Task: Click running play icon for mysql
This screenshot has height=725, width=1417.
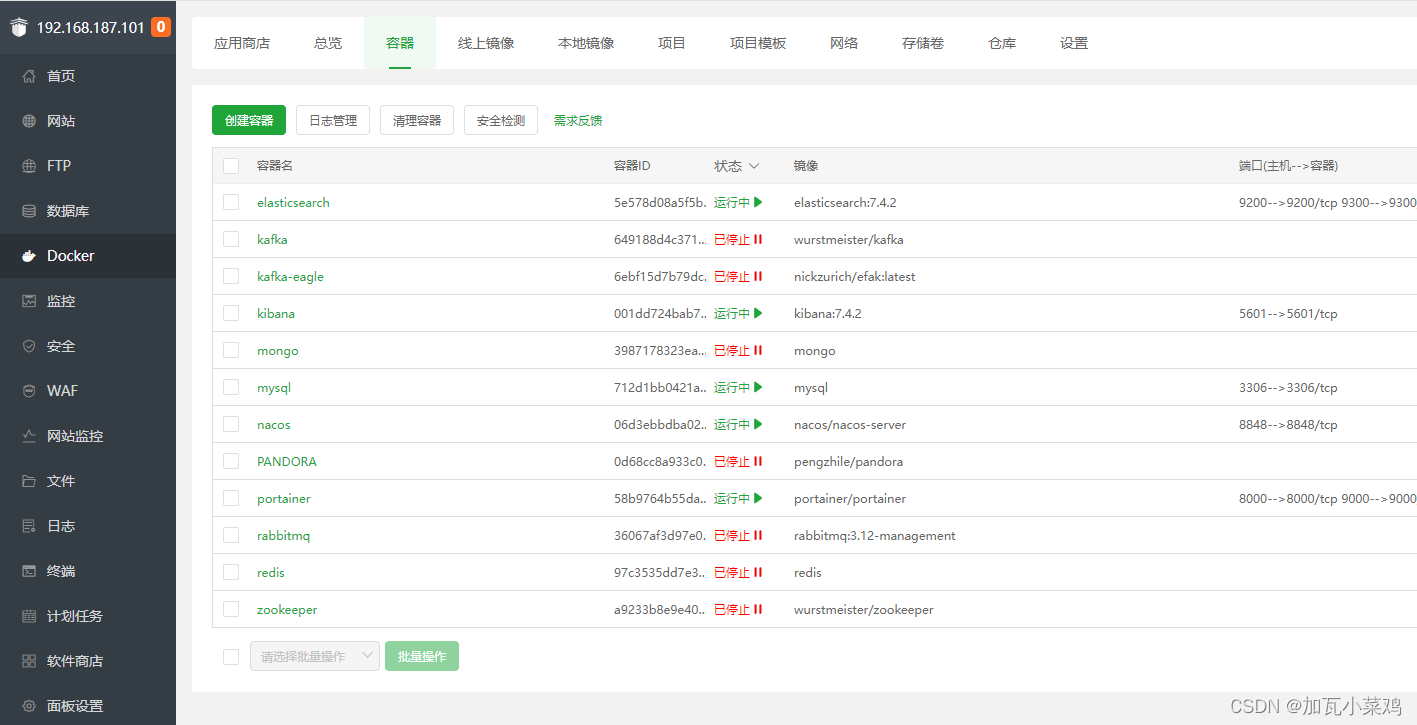Action: click(758, 387)
